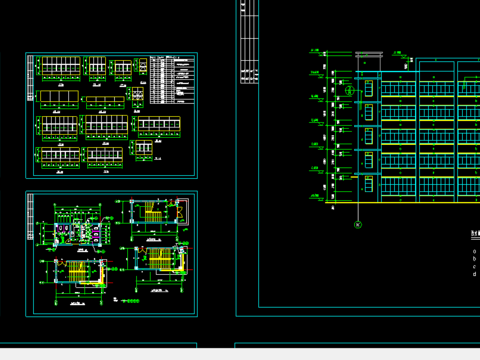Select the window schedule table in top-left sheet
Viewport: 480px width, 360px height.
click(x=172, y=80)
